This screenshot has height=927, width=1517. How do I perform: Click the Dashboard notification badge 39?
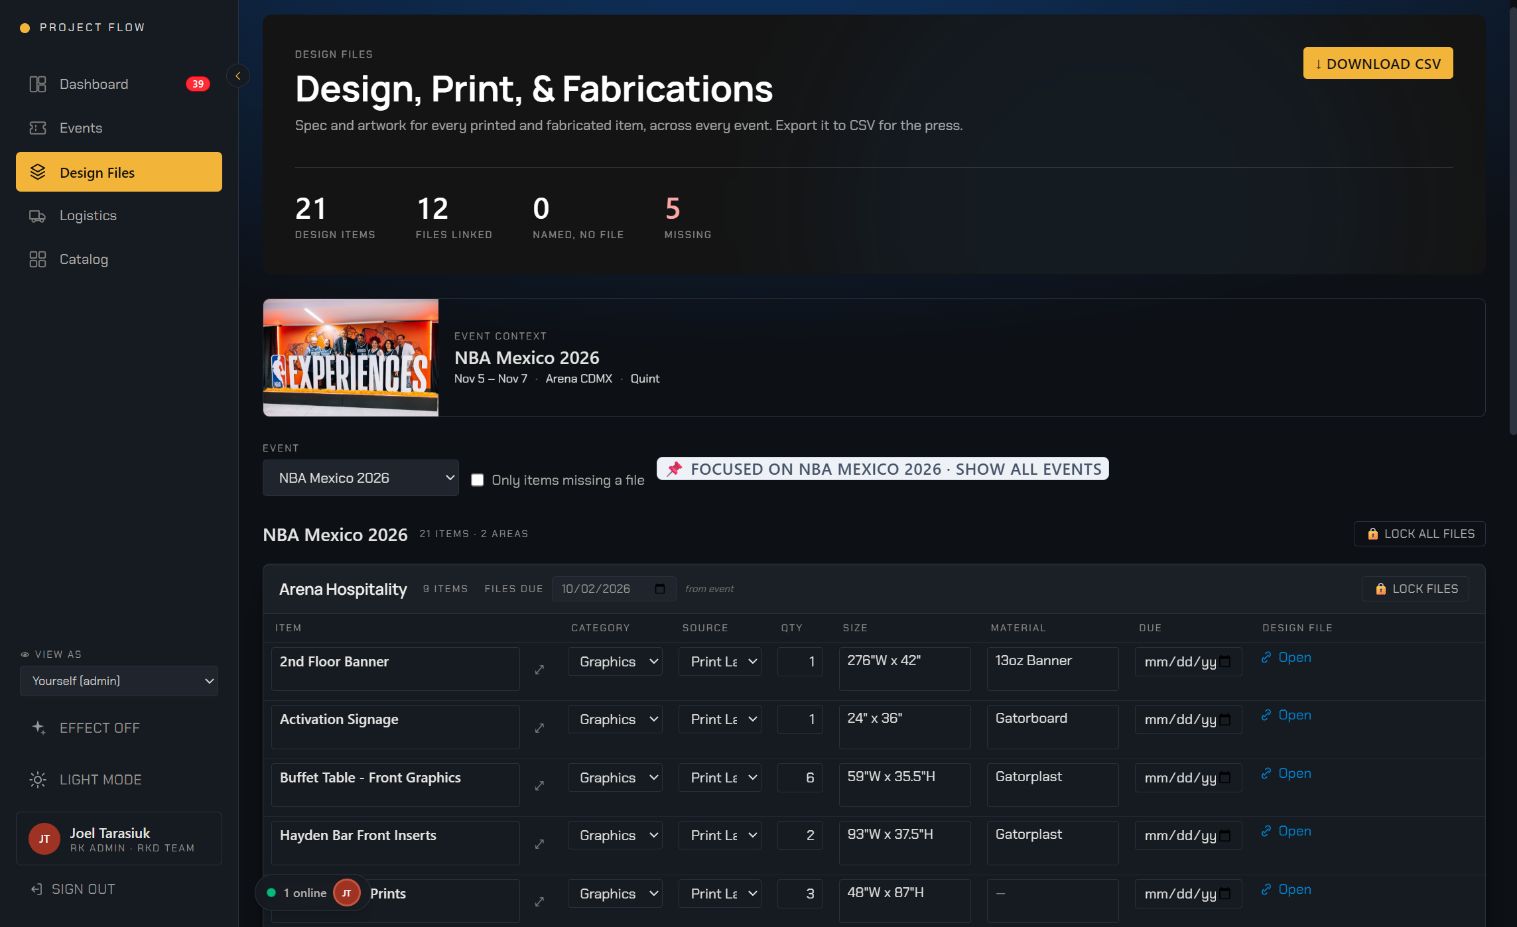198,84
